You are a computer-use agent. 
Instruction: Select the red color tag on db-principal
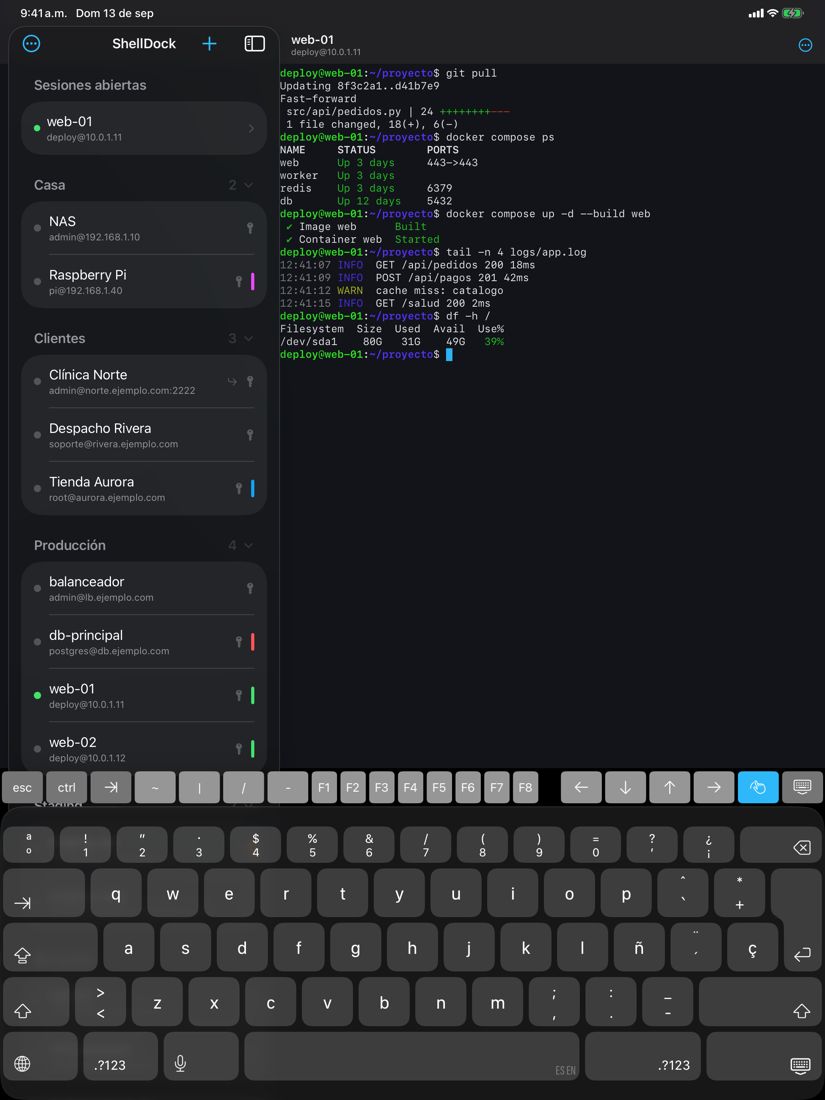(253, 642)
